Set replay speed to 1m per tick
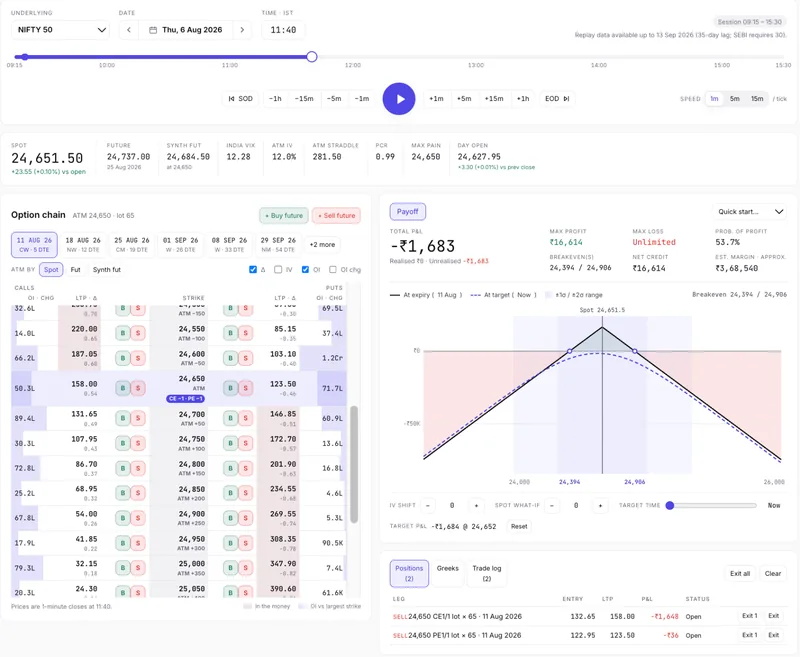The height and width of the screenshot is (657, 800). click(x=714, y=98)
